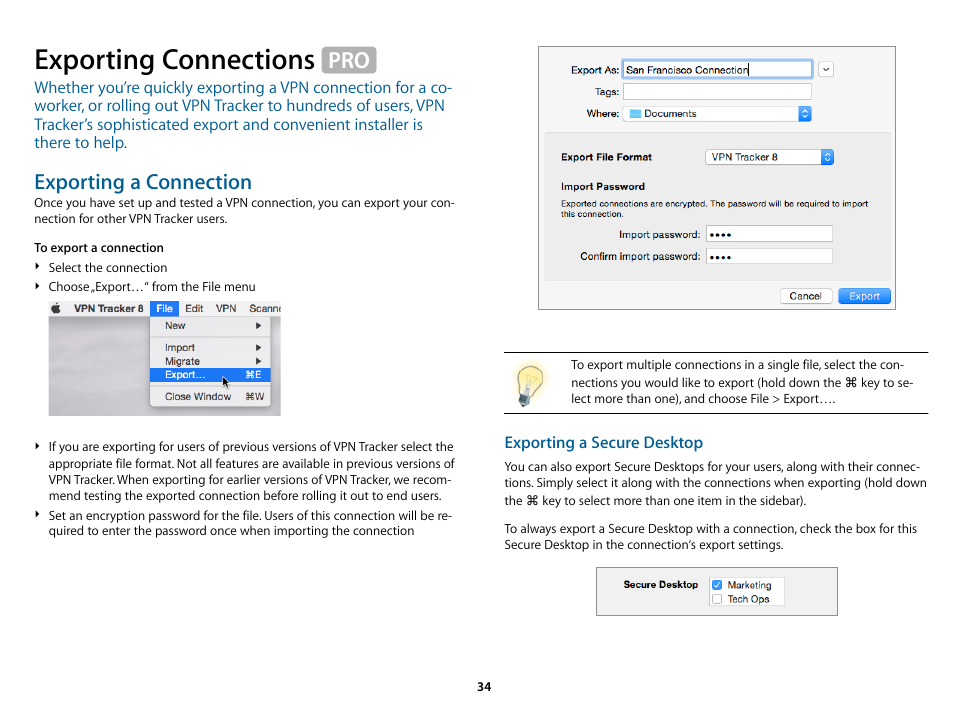Expand the New submenu arrow
Screen dimensions: 954x724
(x=259, y=325)
